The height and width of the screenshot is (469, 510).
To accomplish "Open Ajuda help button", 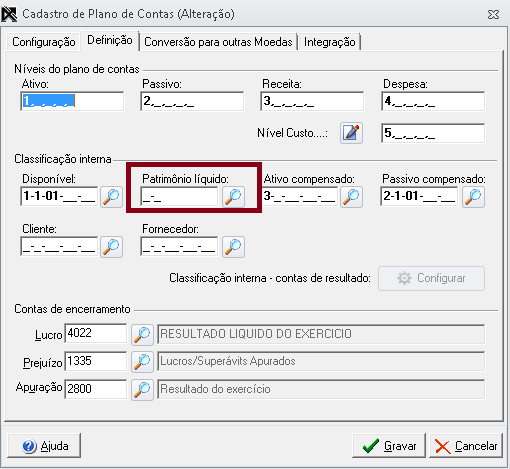I will (x=44, y=446).
